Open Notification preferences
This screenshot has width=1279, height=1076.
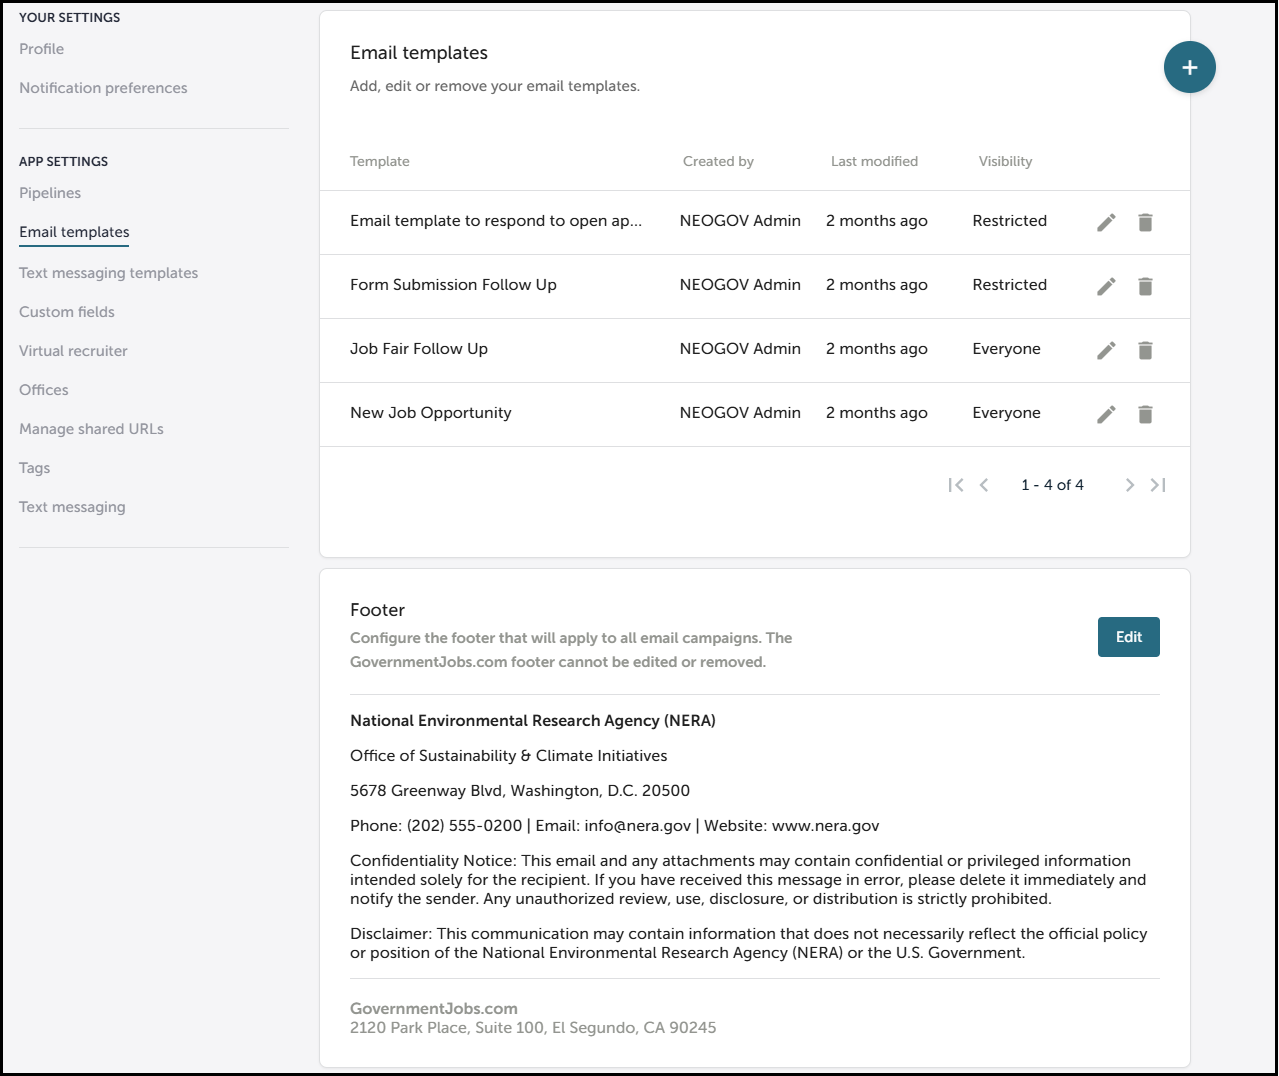(103, 88)
